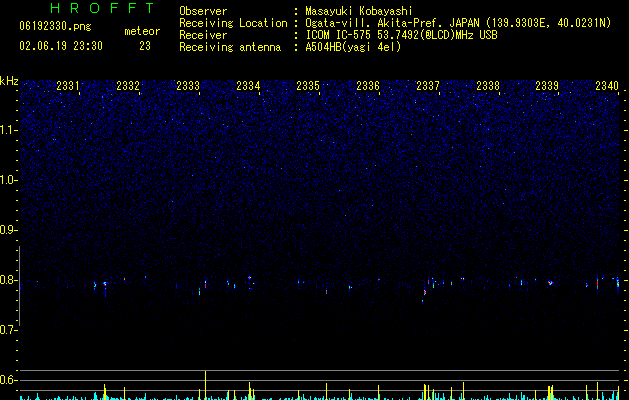Click the Receiver label
The height and width of the screenshot is (400, 629).
203,35
